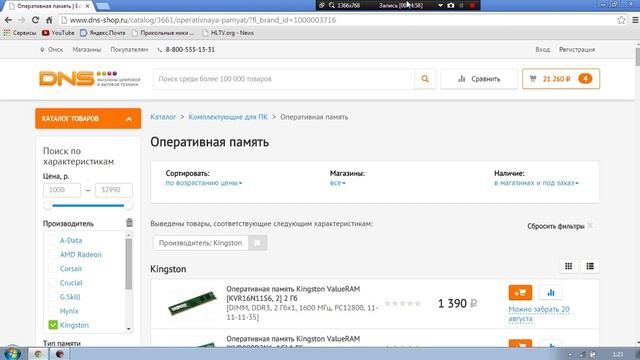
Task: Open the Chrome menu button
Action: coord(635,20)
